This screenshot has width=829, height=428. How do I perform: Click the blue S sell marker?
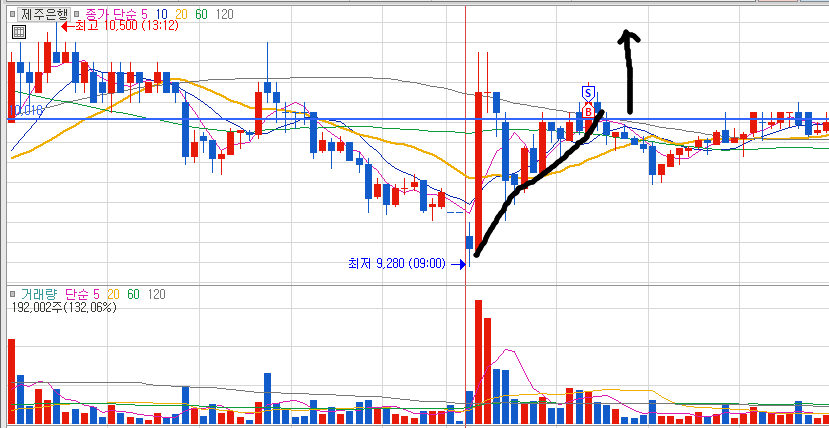[x=587, y=93]
